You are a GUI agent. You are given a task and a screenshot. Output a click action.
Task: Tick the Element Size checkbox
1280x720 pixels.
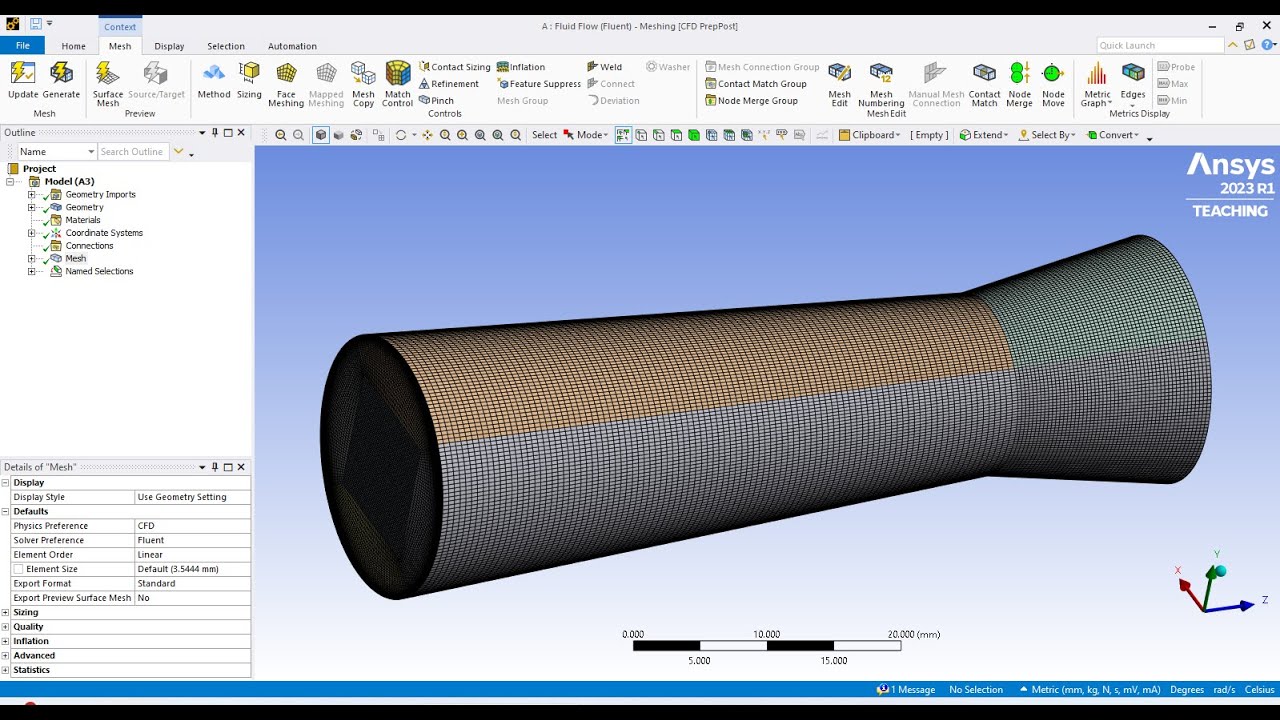point(18,569)
